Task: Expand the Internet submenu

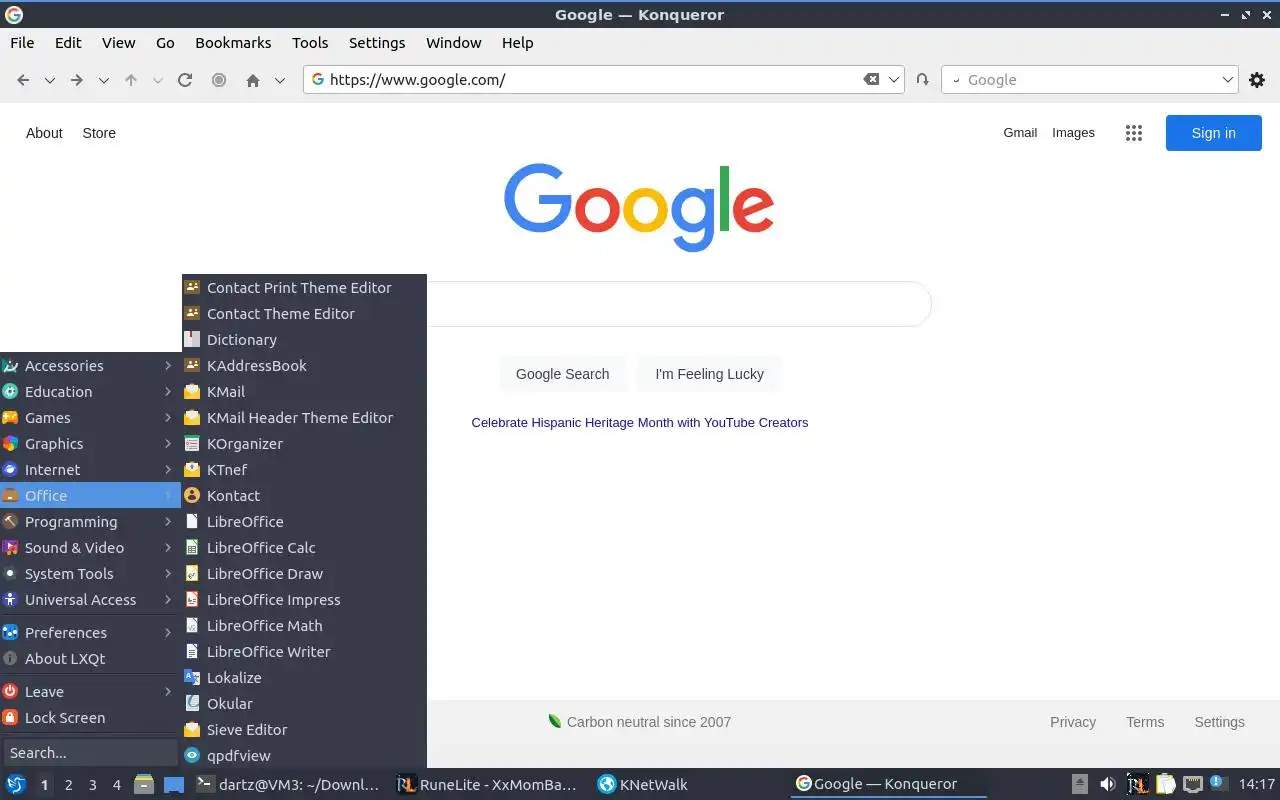Action: point(90,470)
